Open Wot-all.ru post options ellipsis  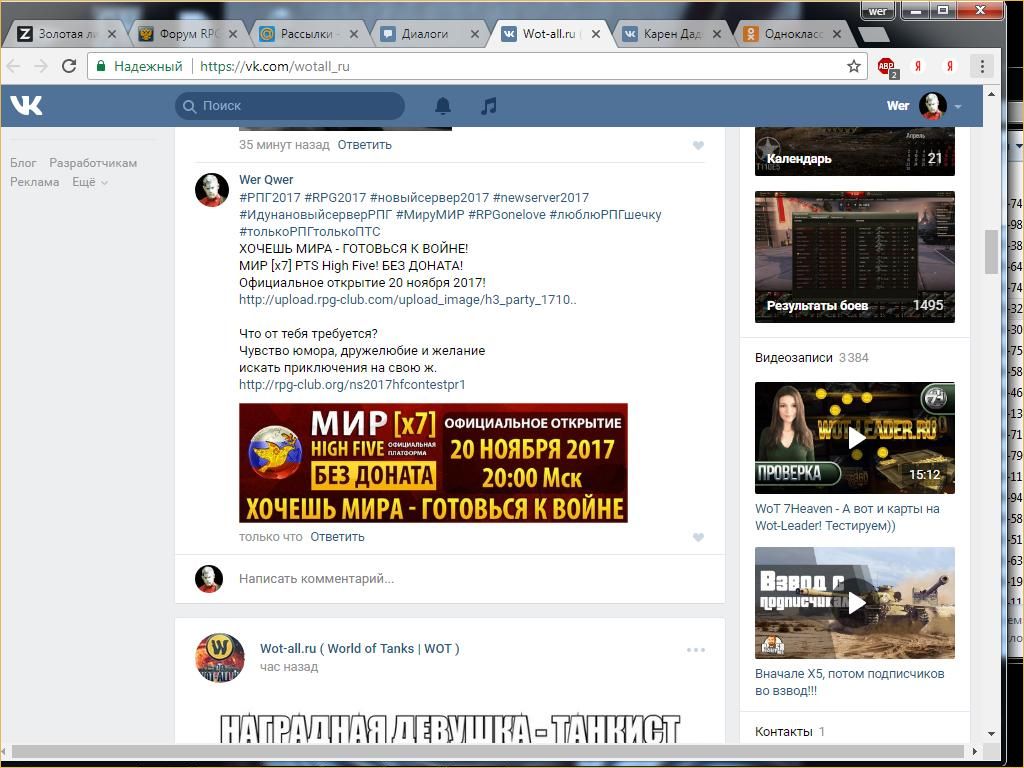(x=696, y=650)
